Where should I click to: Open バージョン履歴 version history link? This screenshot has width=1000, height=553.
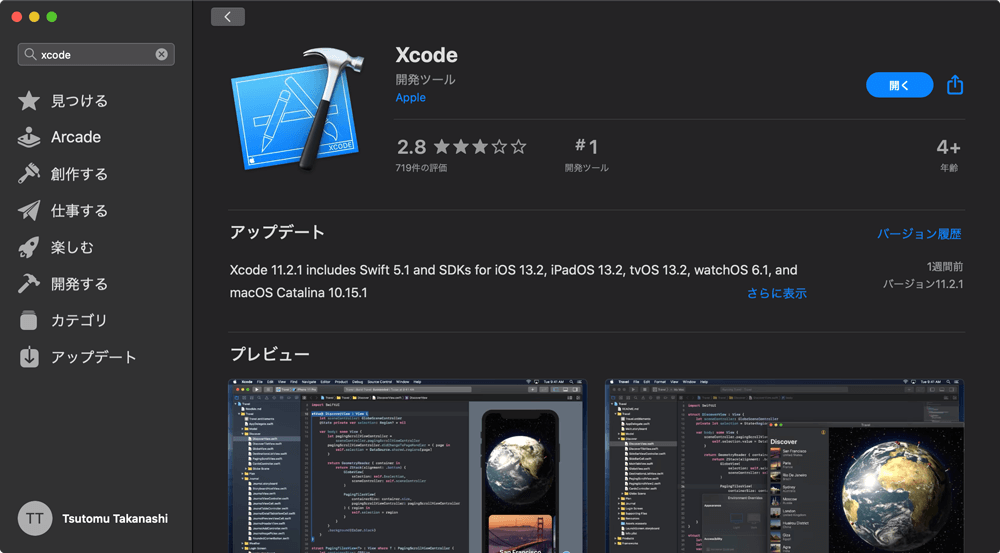pos(918,234)
